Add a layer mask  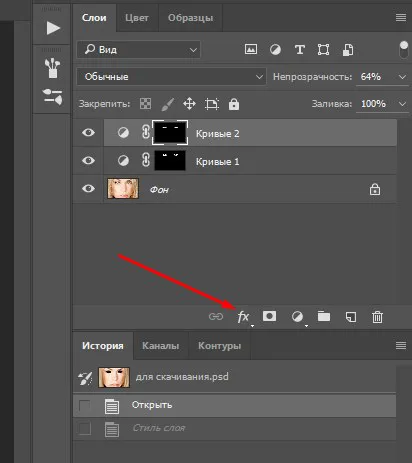(269, 316)
